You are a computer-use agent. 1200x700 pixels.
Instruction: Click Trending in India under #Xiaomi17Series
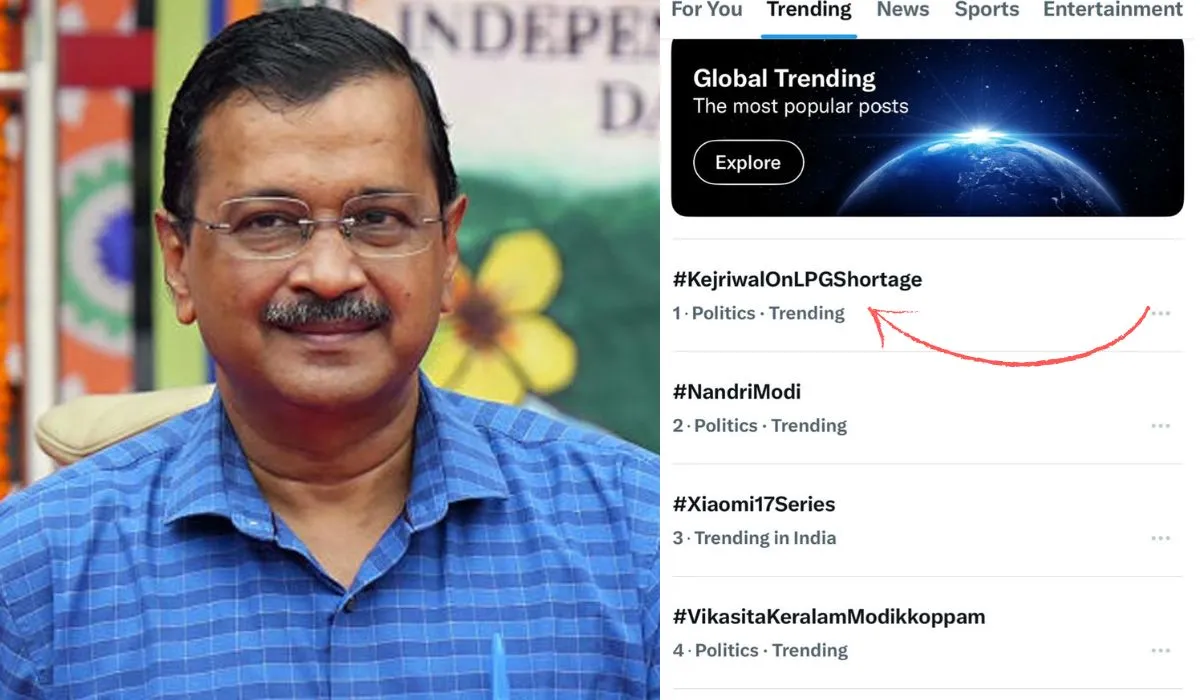765,537
